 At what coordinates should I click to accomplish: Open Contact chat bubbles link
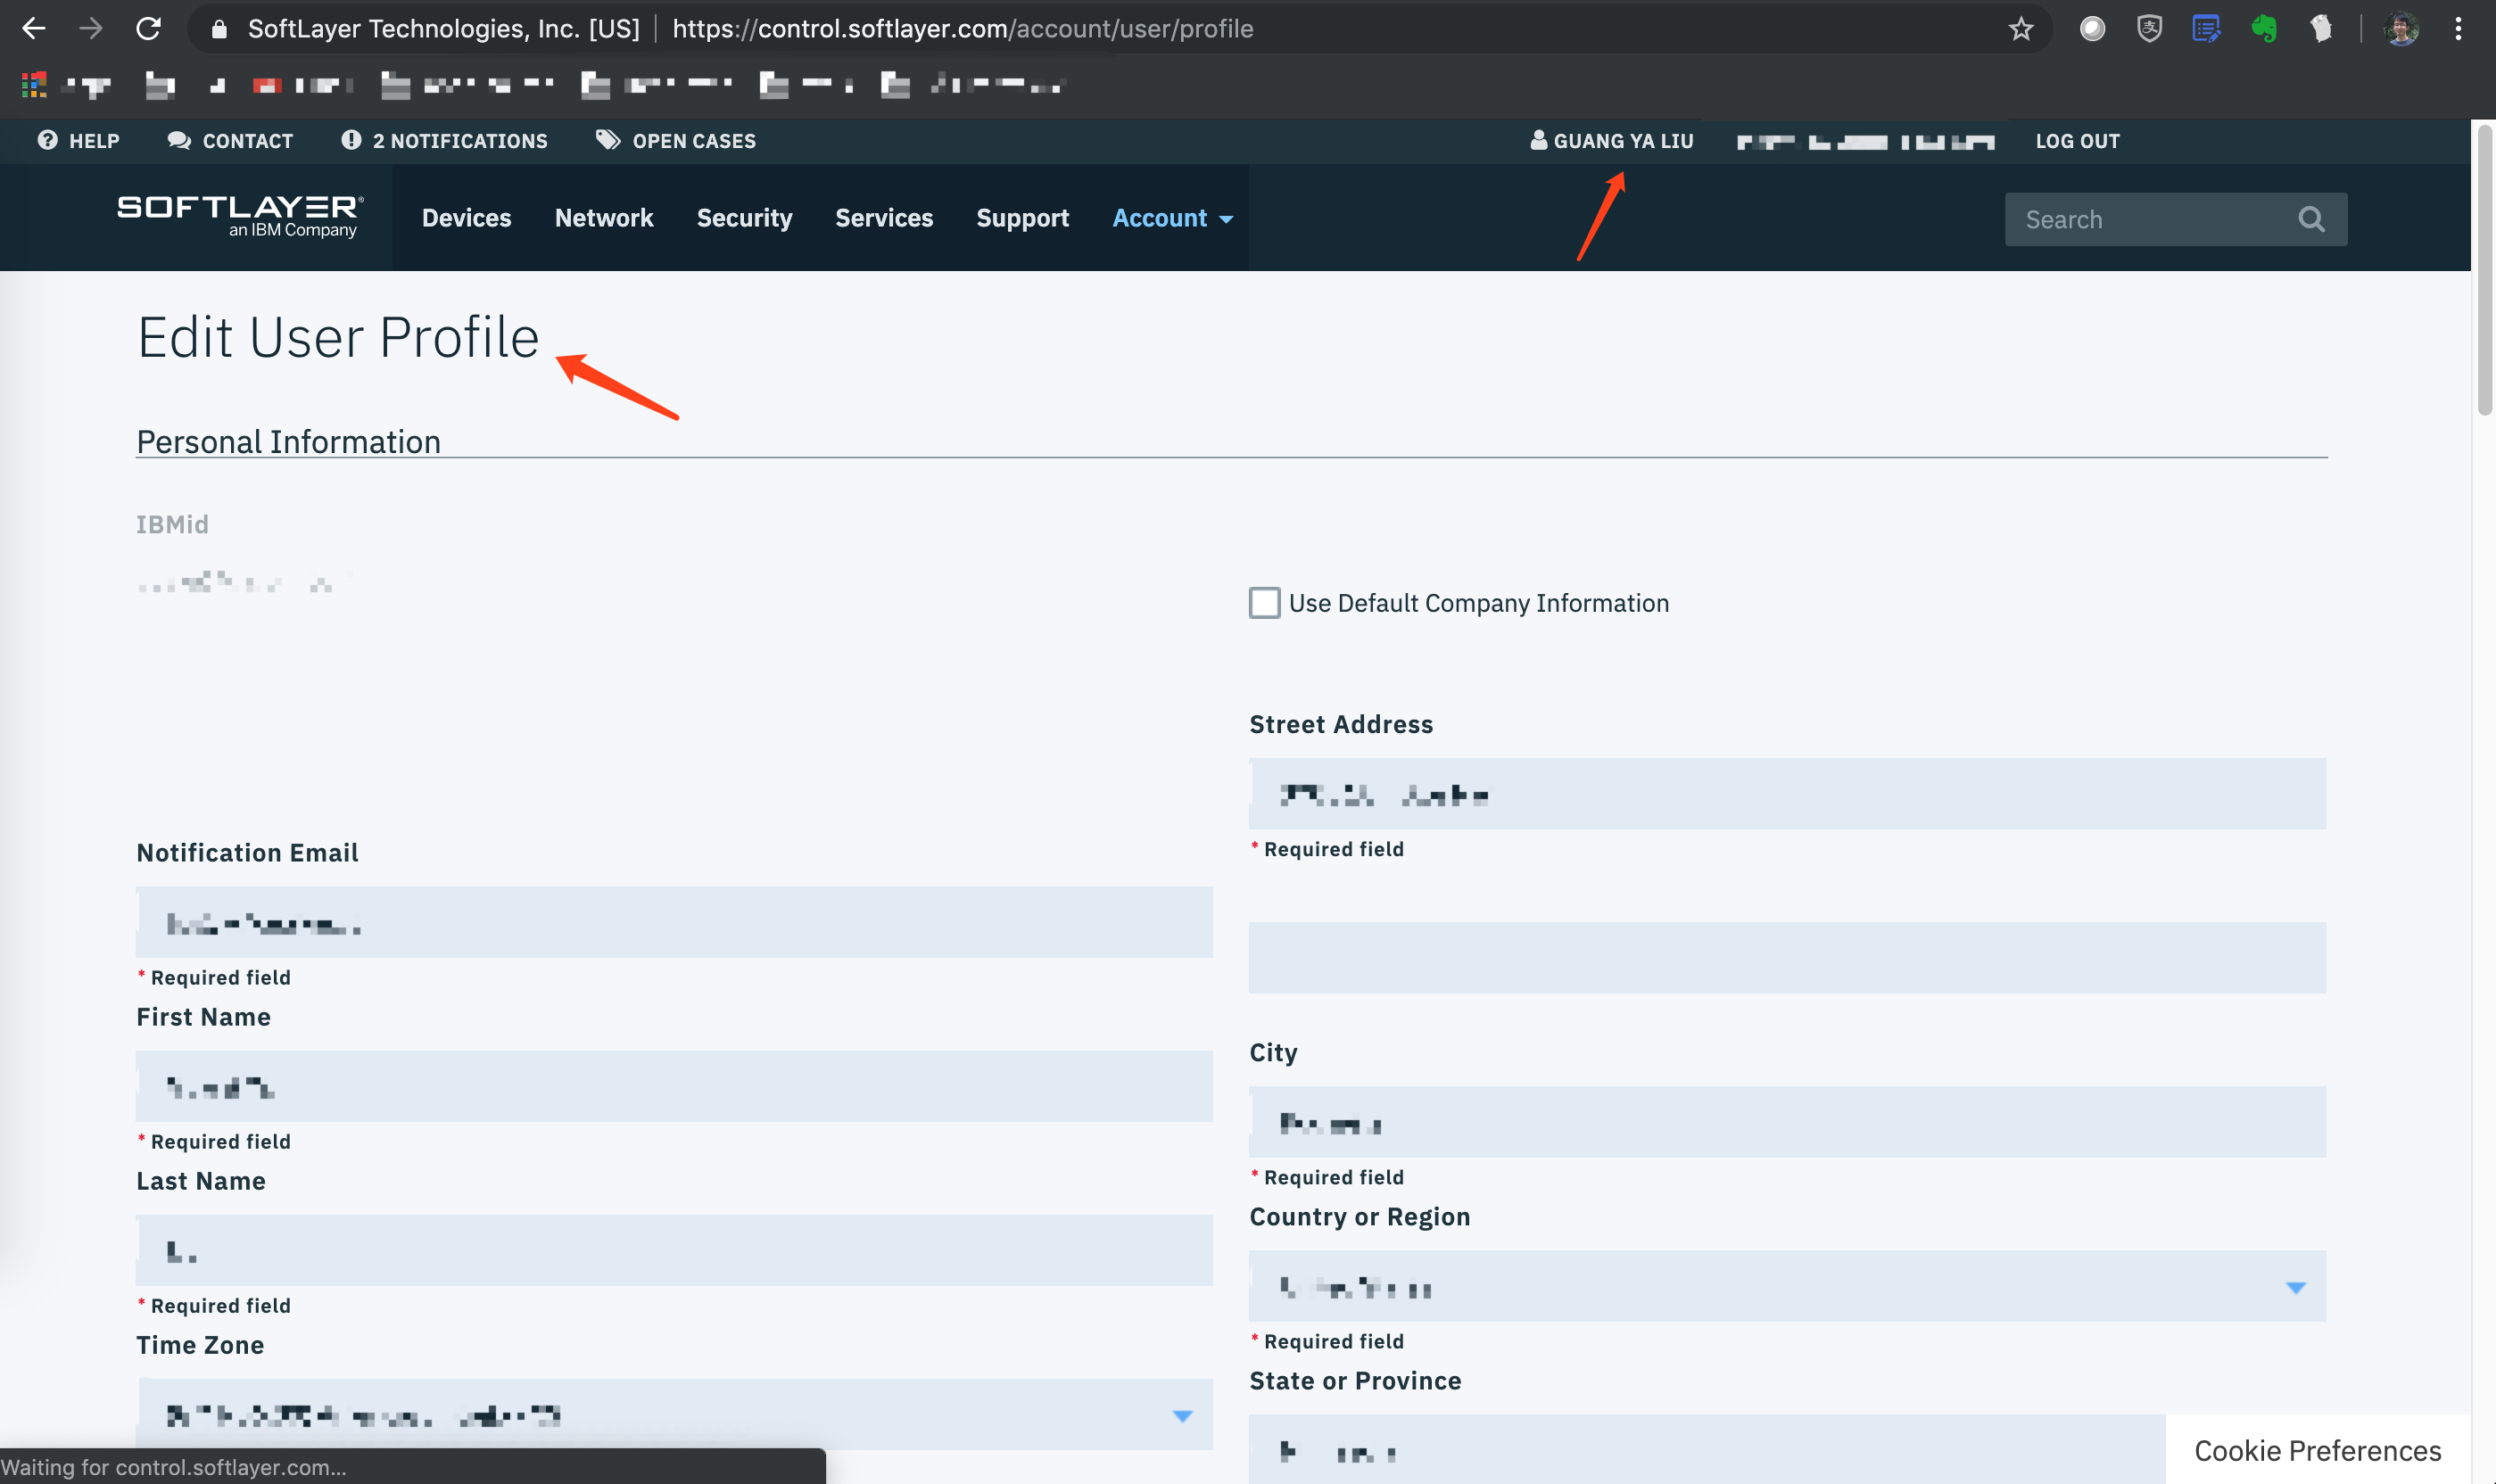coord(230,141)
